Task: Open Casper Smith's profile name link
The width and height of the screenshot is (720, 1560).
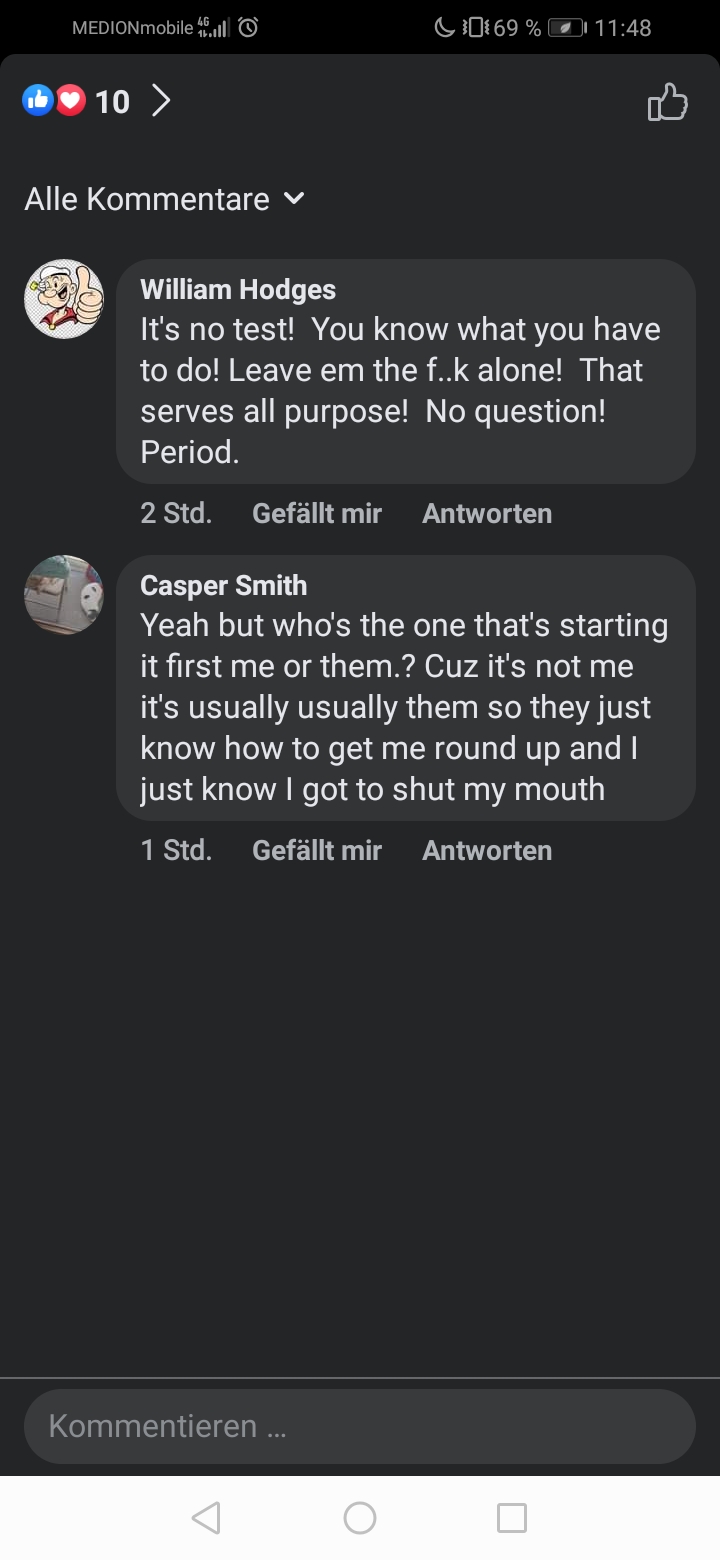Action: (223, 586)
